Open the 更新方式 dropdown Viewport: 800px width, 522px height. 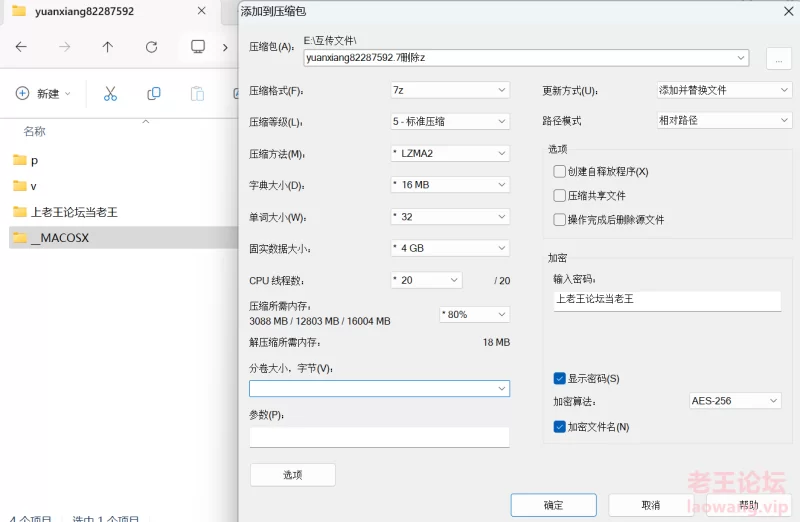723,90
